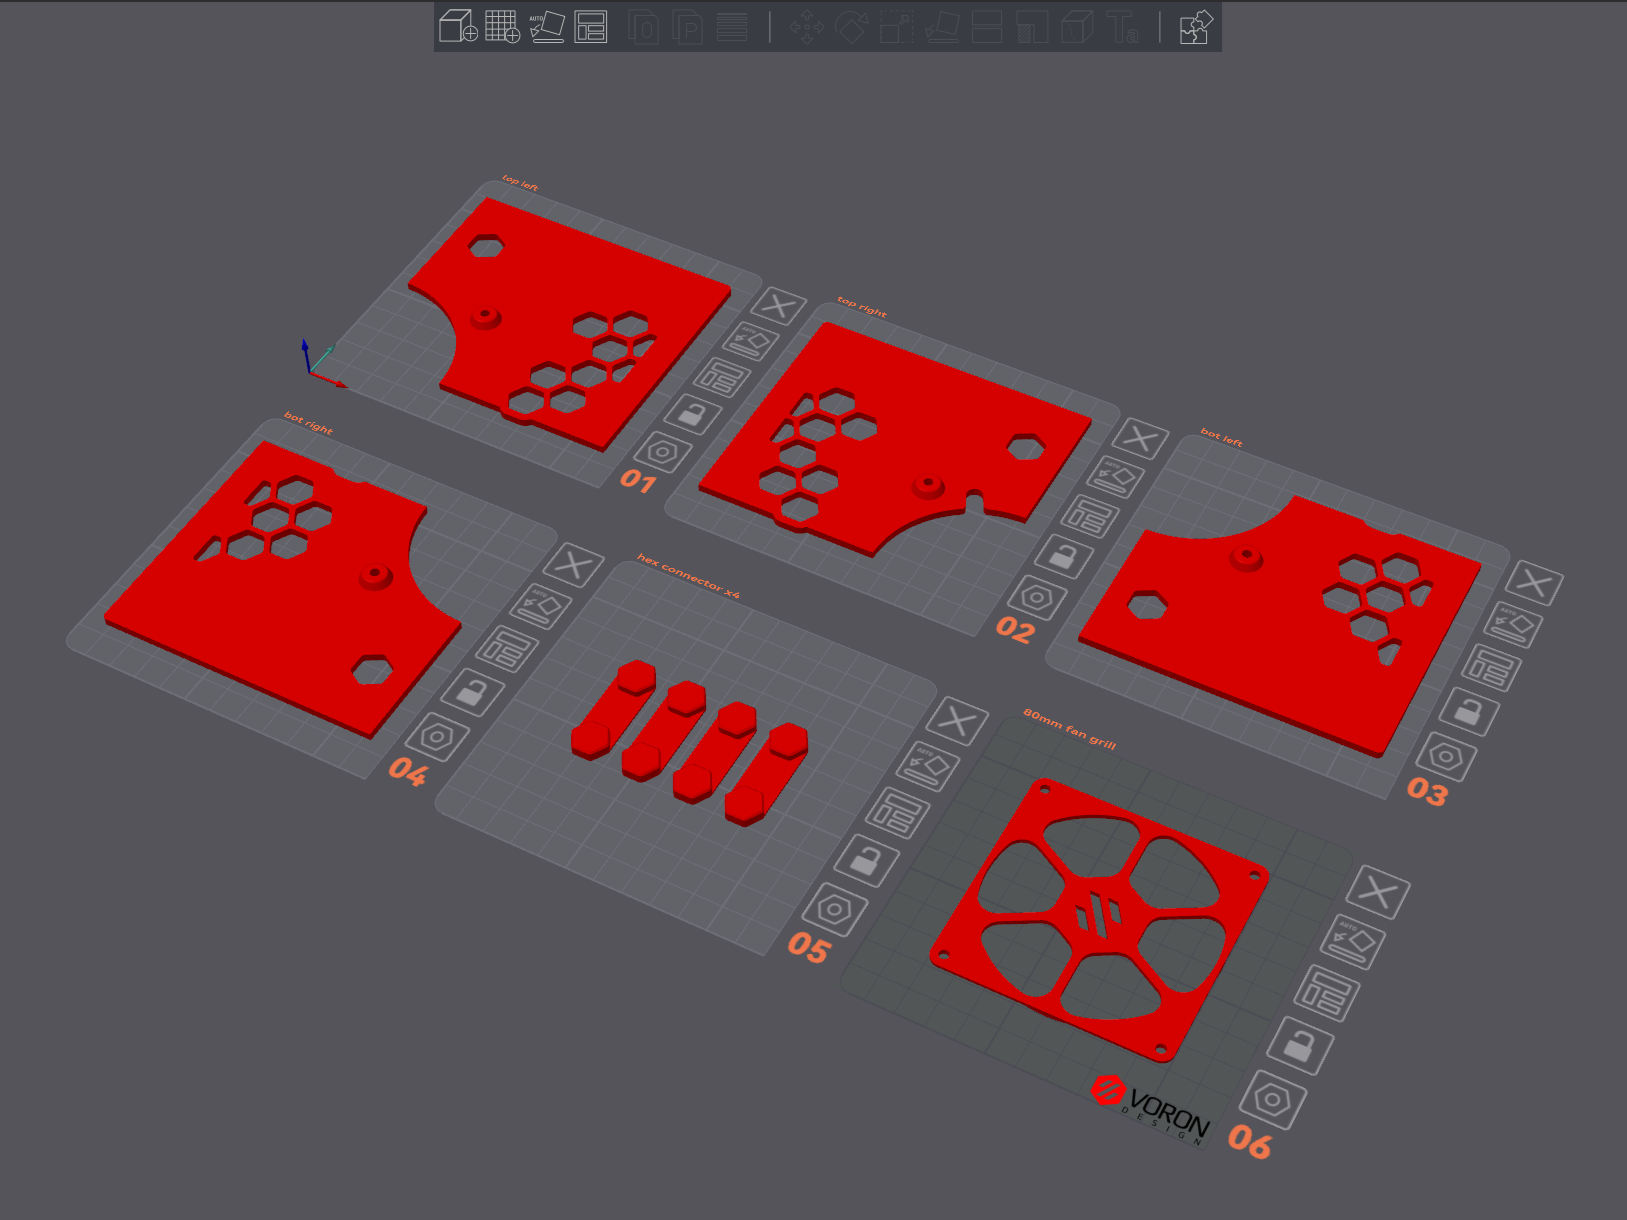Arrange objects on plate 01
Image resolution: width=1627 pixels, height=1220 pixels.
click(x=722, y=377)
